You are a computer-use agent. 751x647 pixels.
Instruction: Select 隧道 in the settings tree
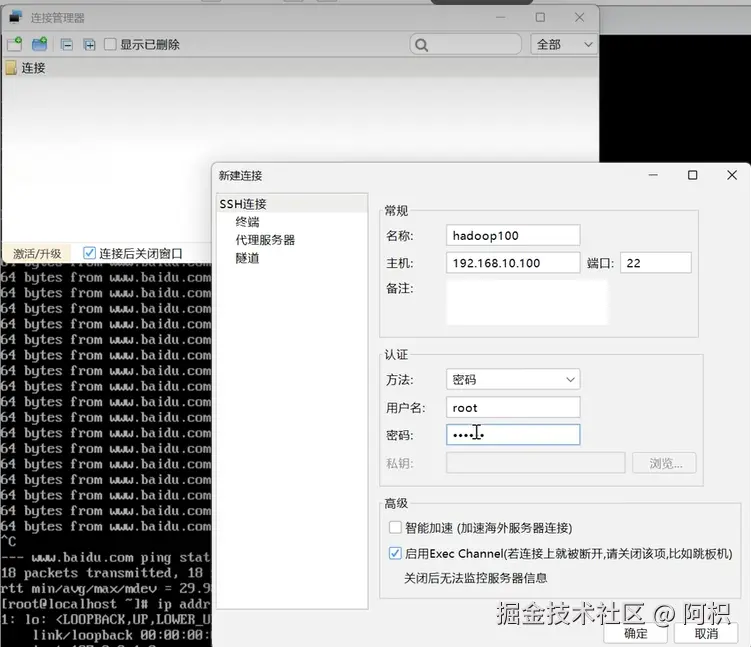(x=247, y=258)
